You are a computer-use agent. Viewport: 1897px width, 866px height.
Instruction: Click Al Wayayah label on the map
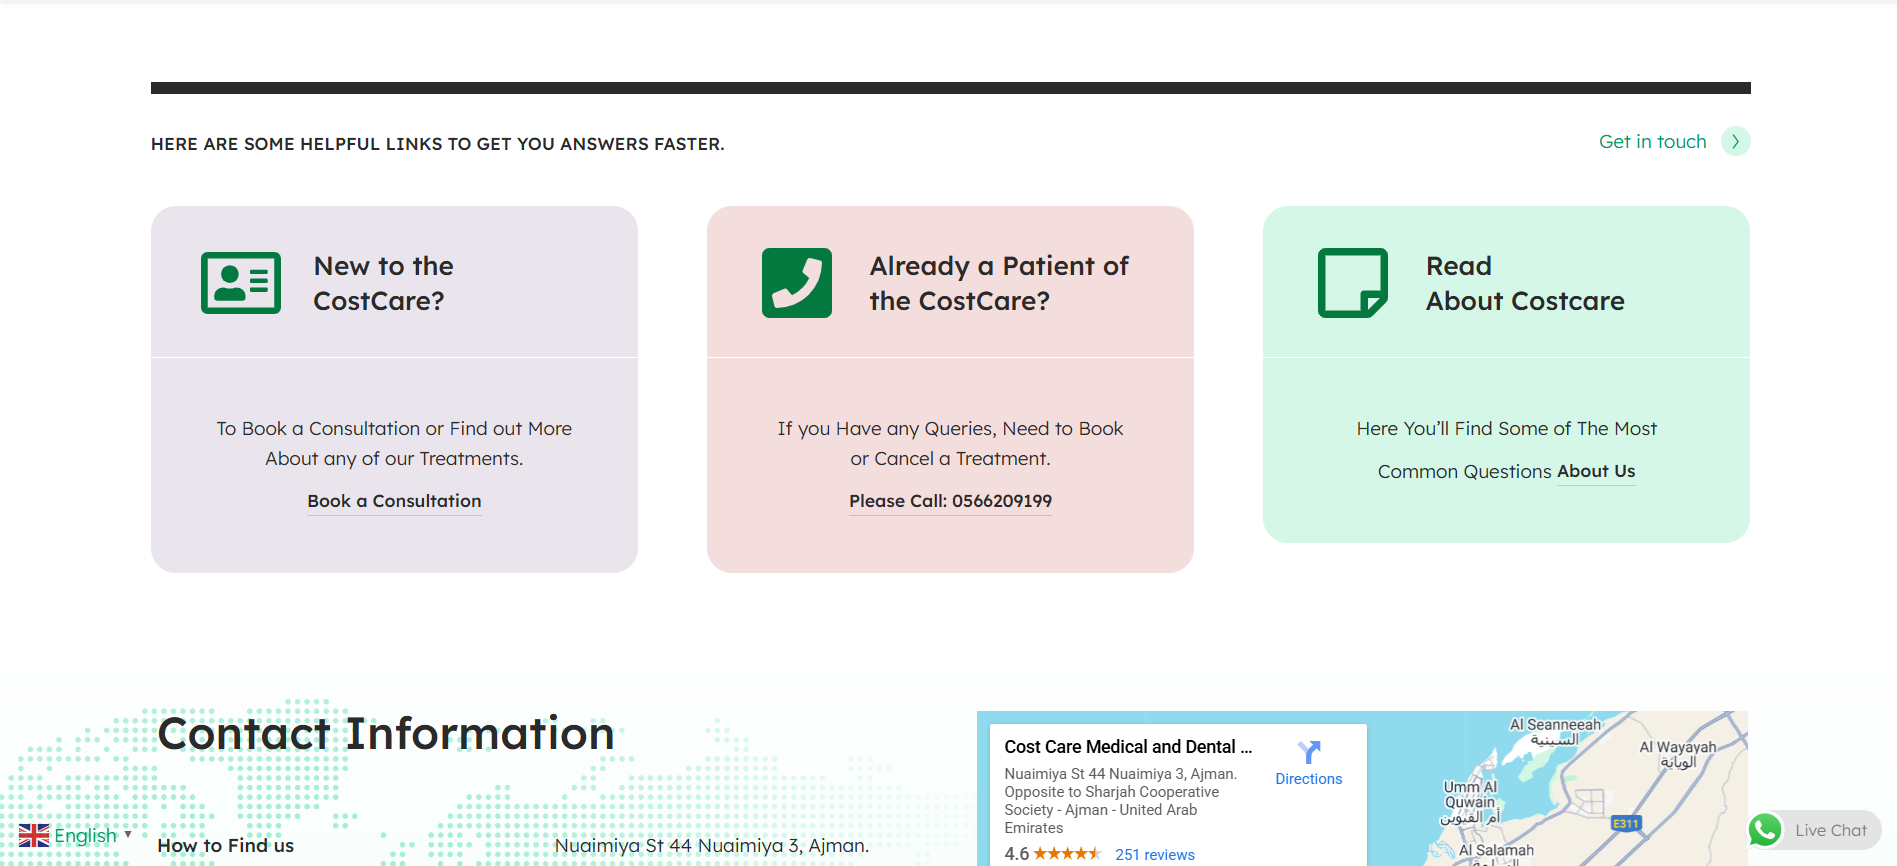tap(1678, 754)
